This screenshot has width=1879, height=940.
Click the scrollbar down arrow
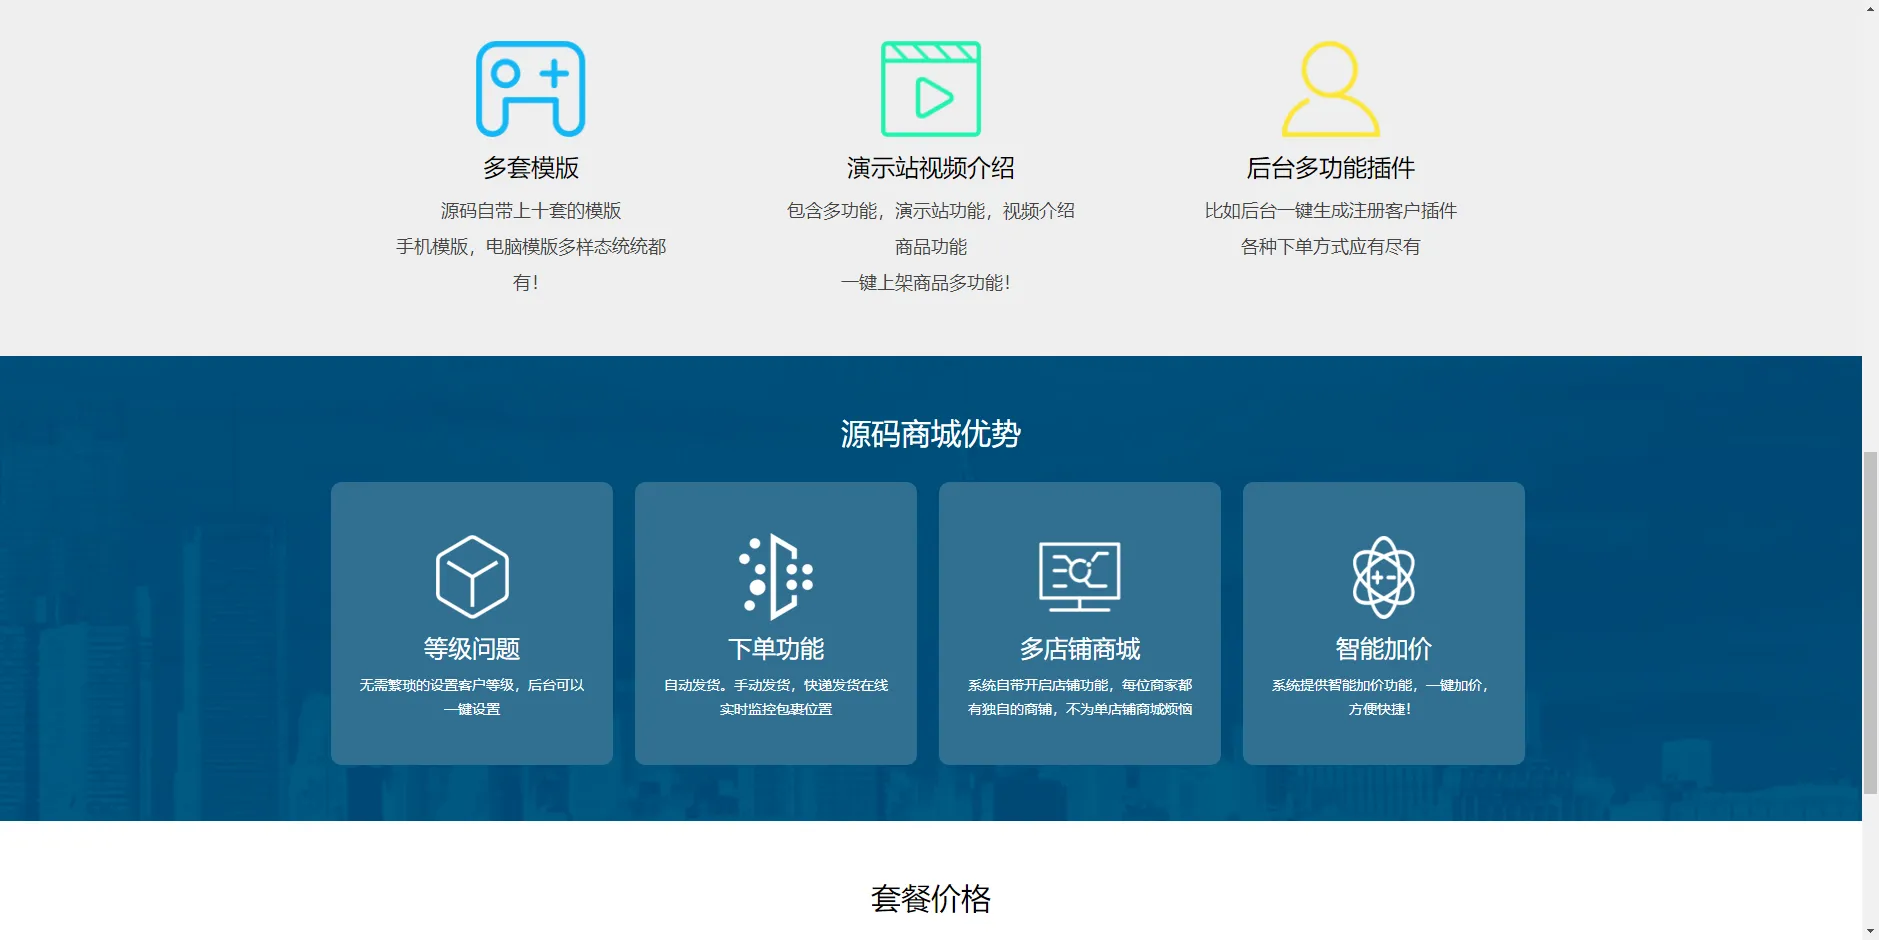(1868, 932)
